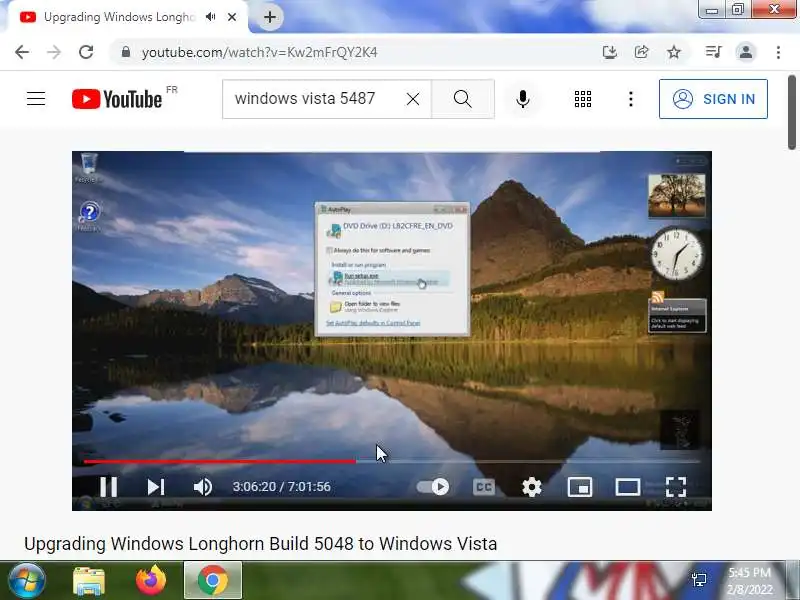Open the Chrome three-dot menu
The height and width of the screenshot is (600, 800).
click(778, 52)
